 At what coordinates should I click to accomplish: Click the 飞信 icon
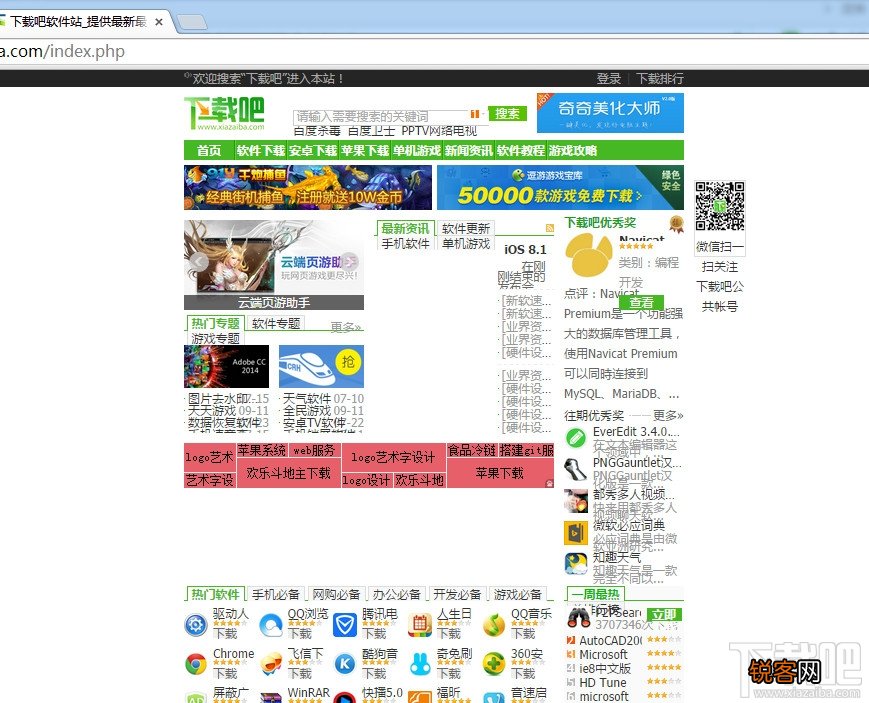point(270,664)
